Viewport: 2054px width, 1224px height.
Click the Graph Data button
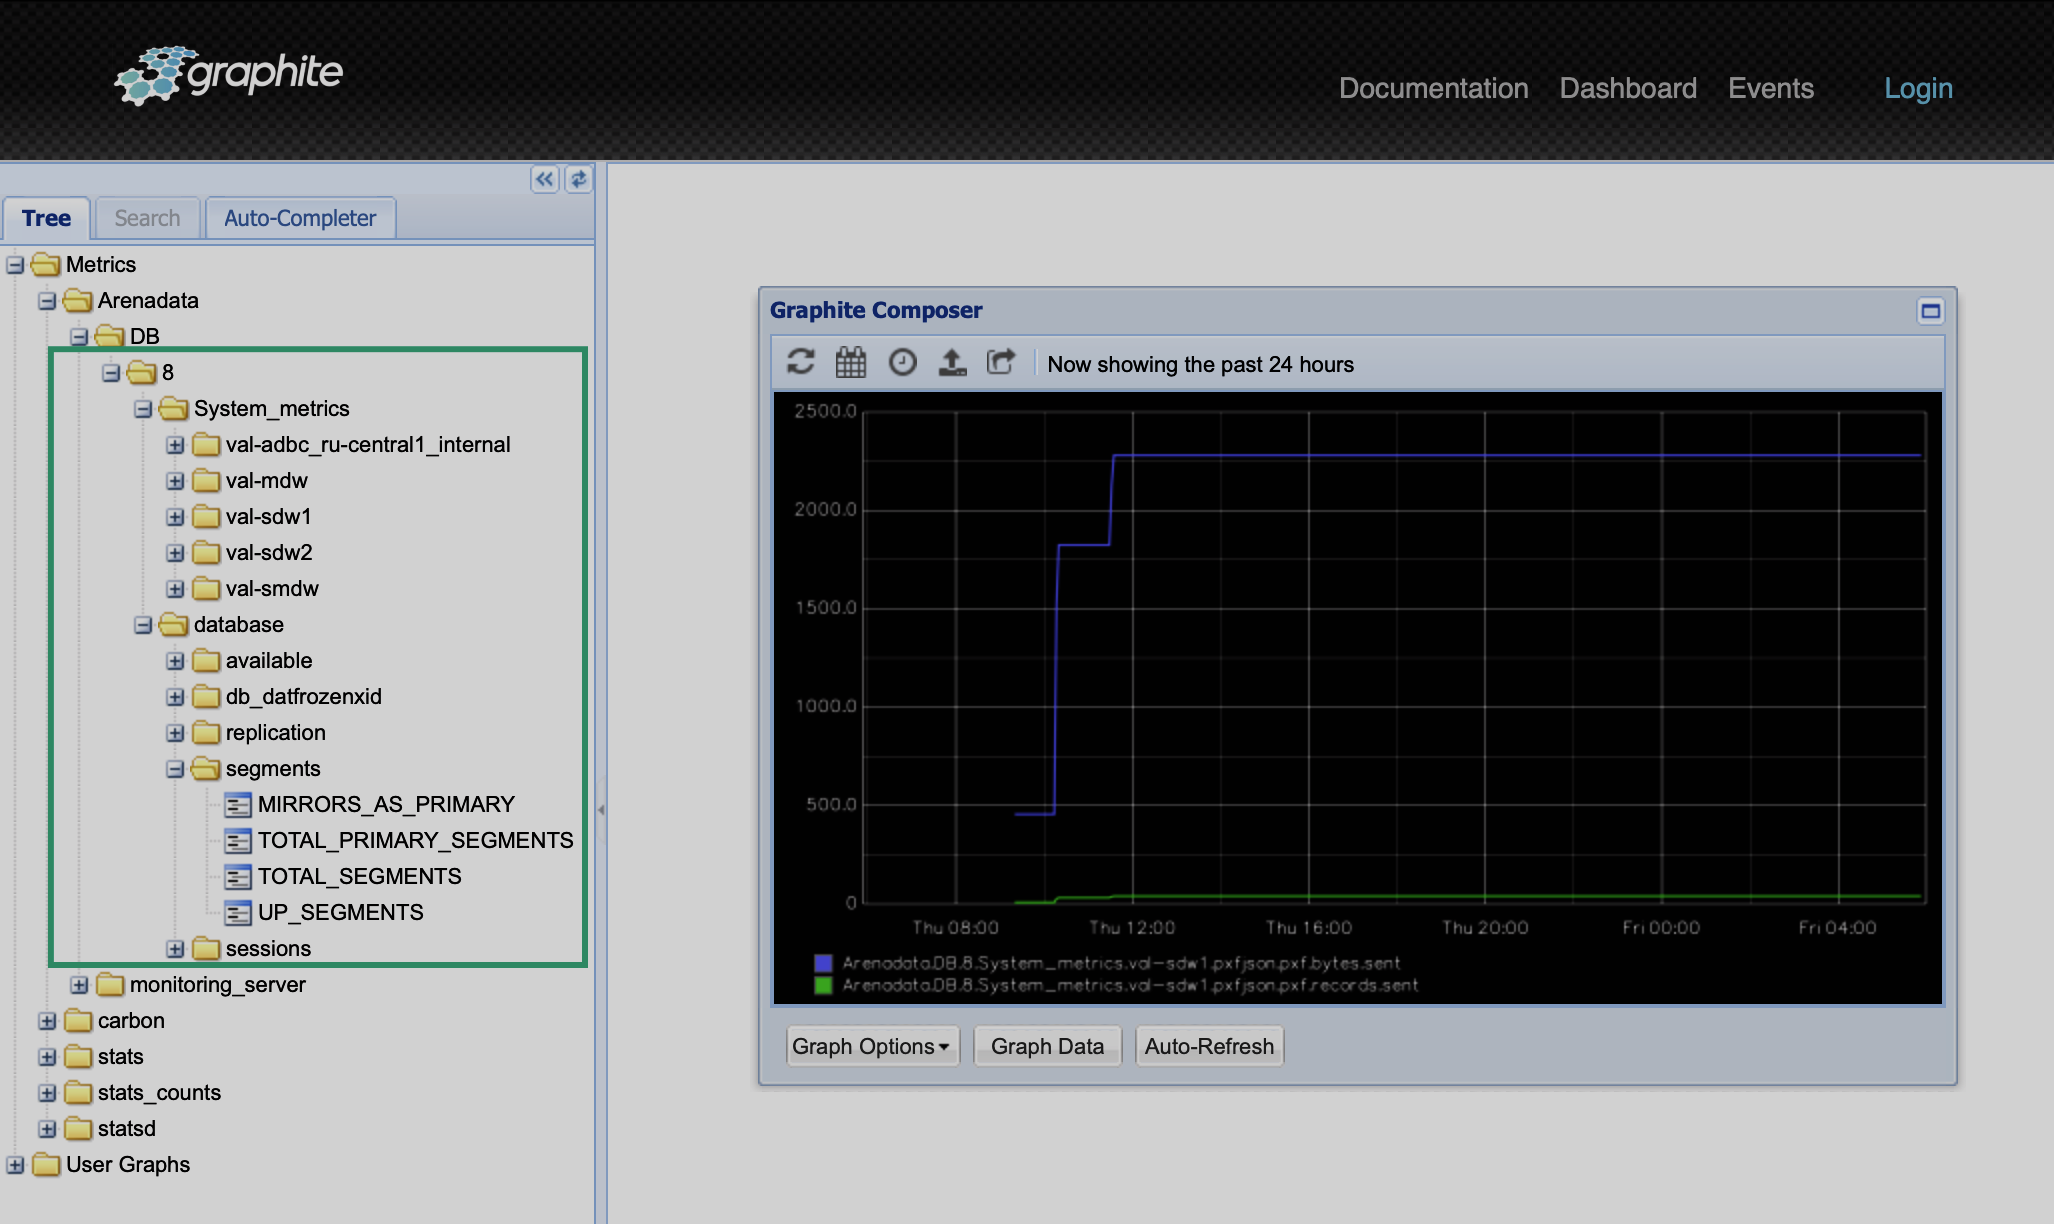click(x=1047, y=1046)
